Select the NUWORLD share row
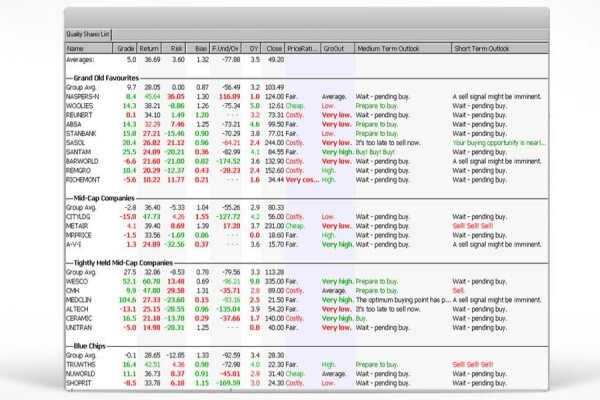The image size is (600, 400). pyautogui.click(x=306, y=374)
